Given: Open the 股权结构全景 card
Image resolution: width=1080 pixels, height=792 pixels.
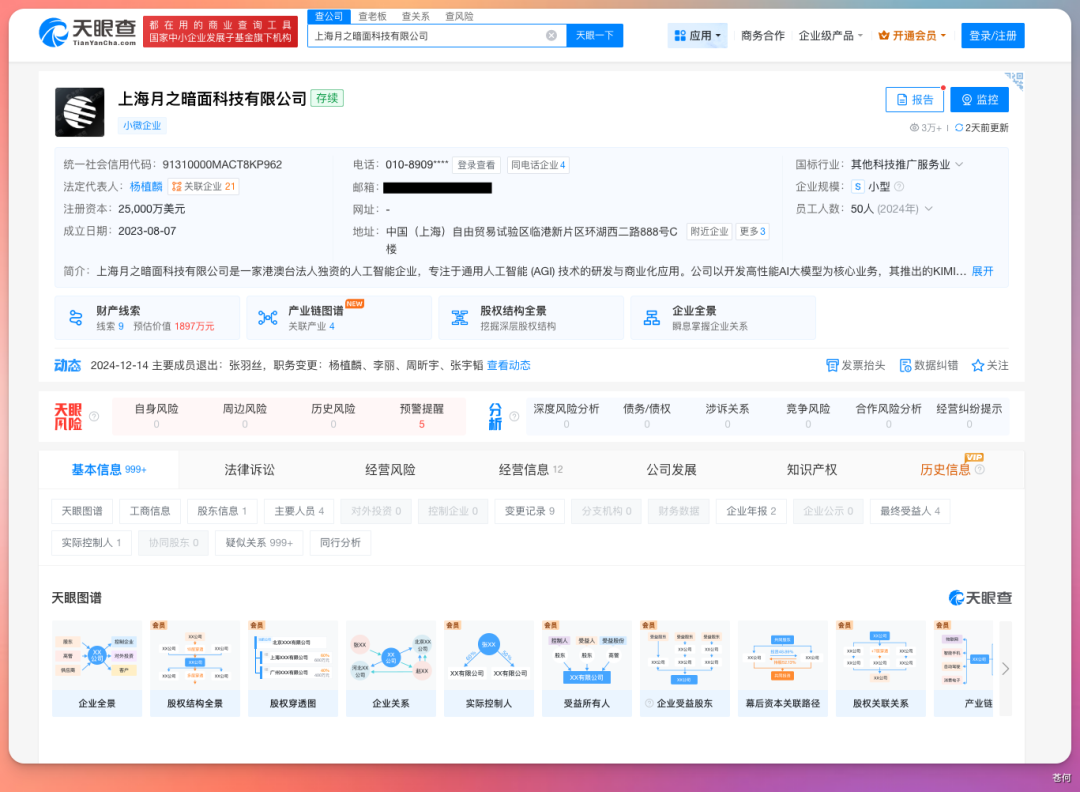Looking at the screenshot, I should pos(531,317).
